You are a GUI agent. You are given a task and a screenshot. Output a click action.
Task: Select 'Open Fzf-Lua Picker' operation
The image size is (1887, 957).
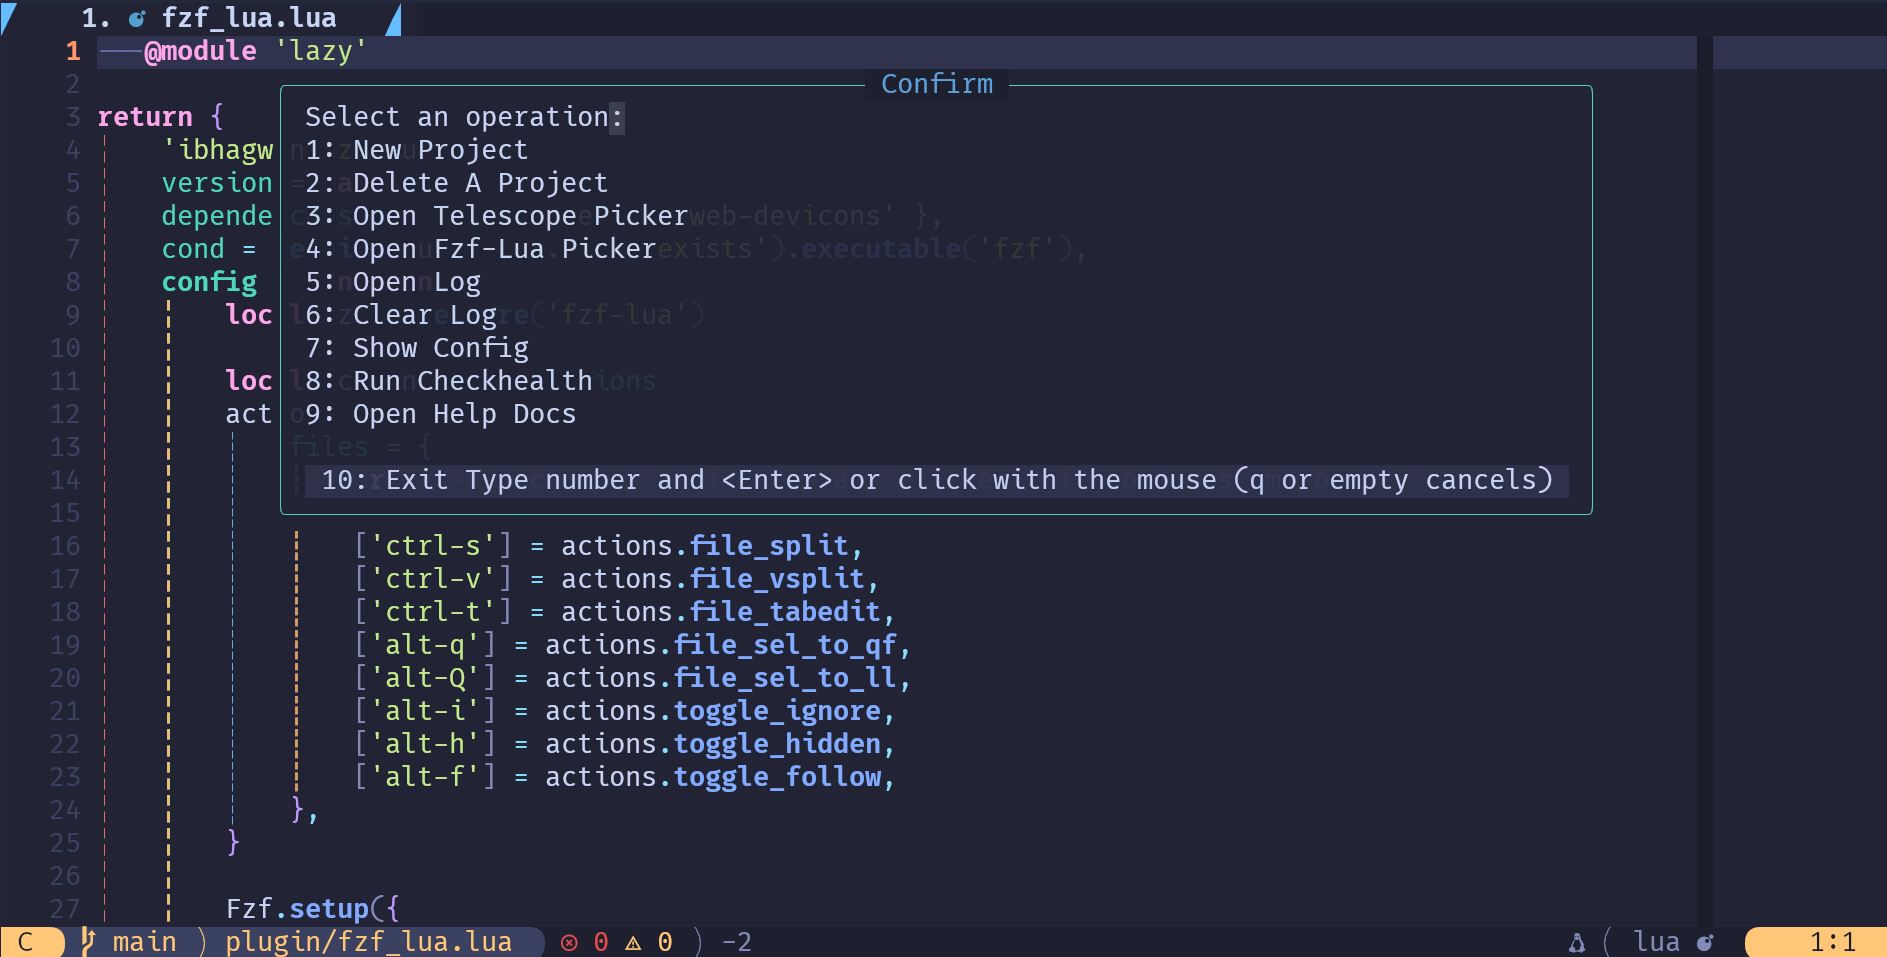click(480, 249)
